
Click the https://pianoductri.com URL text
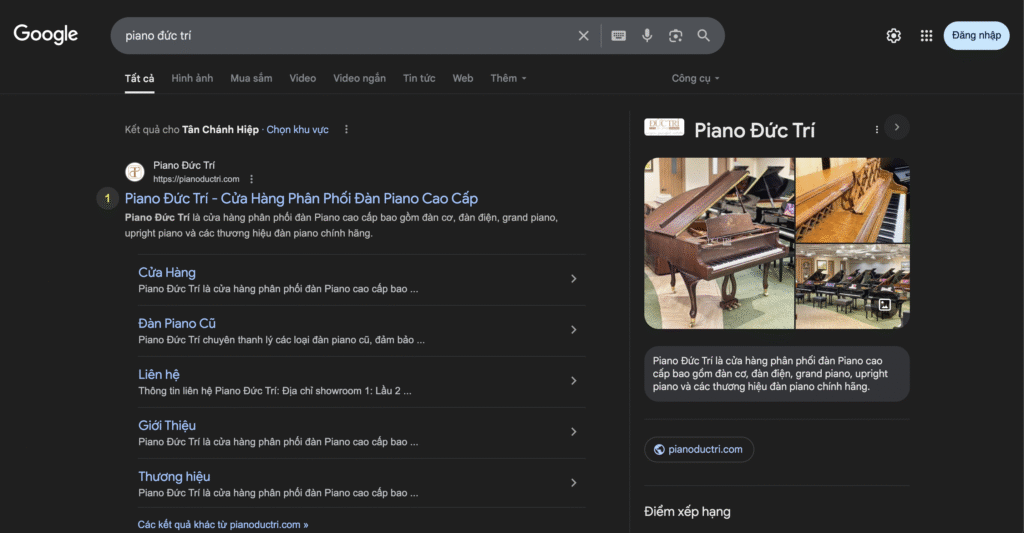pos(196,179)
